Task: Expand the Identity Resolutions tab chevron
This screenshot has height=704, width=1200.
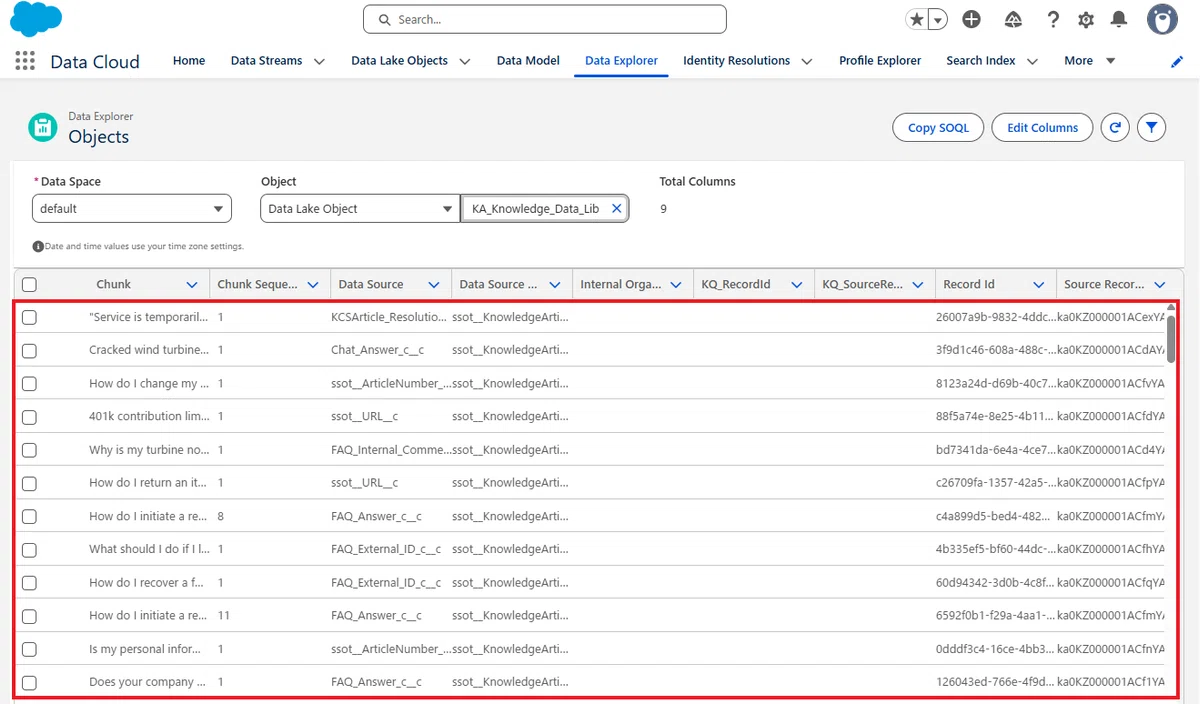Action: [806, 61]
